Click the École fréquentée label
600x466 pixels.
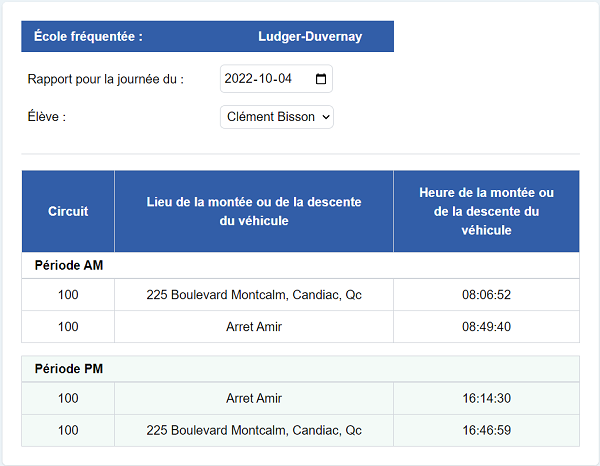point(88,37)
